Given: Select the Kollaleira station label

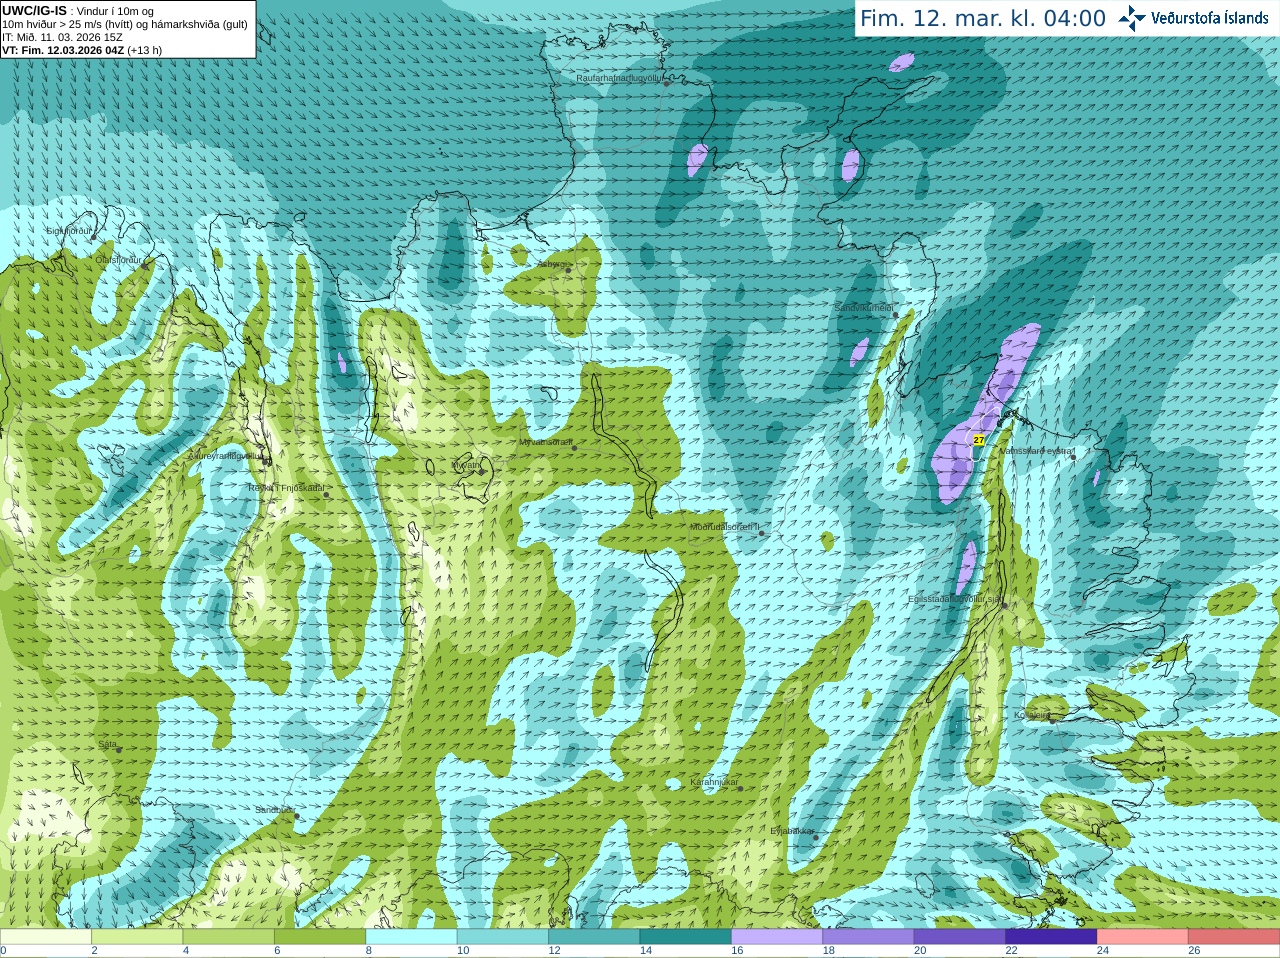Looking at the screenshot, I should point(1032,715).
